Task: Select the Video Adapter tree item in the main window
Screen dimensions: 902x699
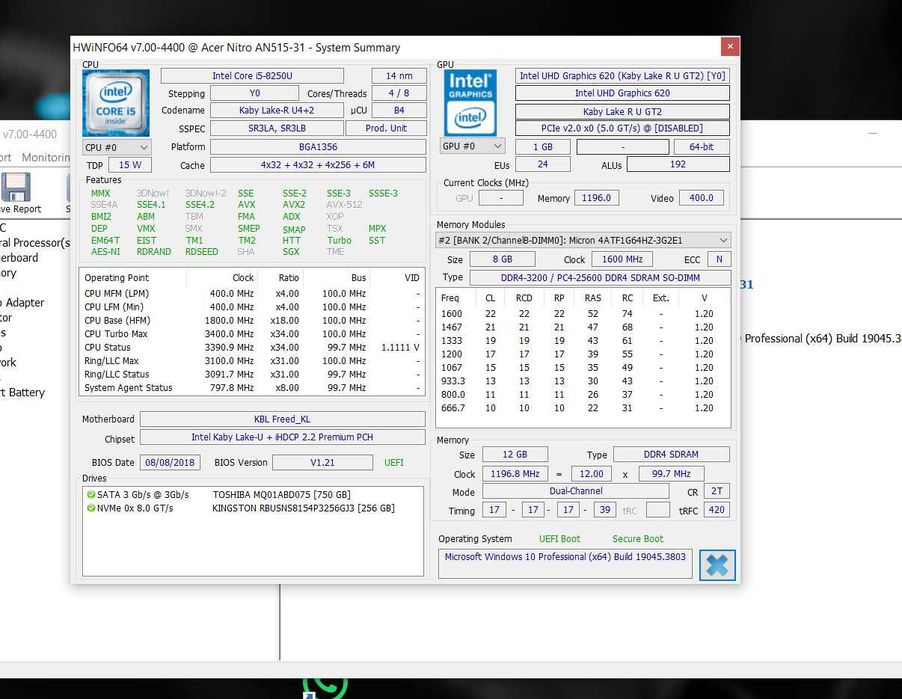Action: 22,303
